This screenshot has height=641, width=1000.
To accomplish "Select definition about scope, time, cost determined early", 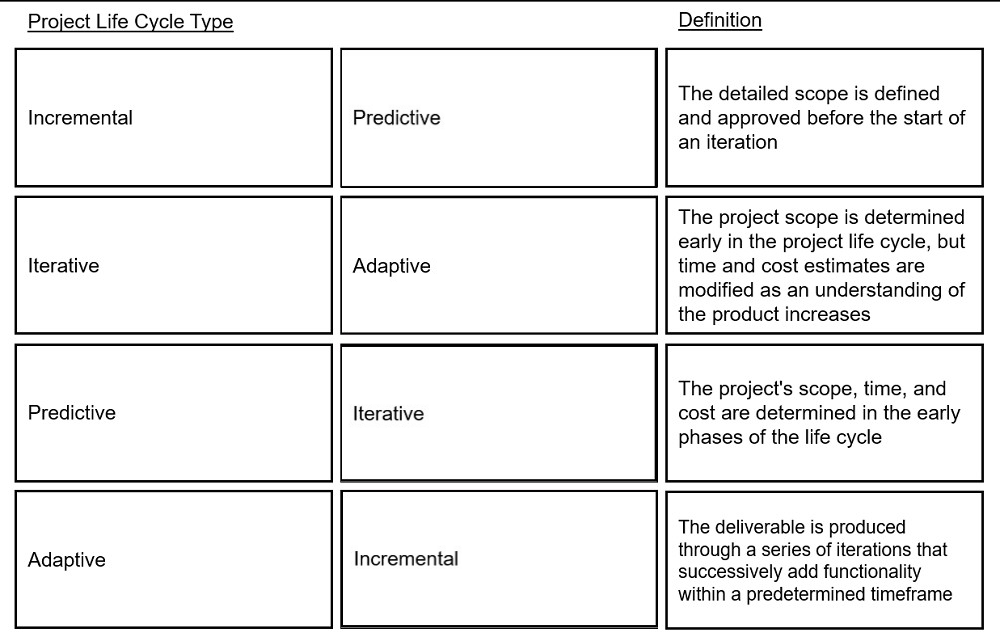I will coord(824,413).
